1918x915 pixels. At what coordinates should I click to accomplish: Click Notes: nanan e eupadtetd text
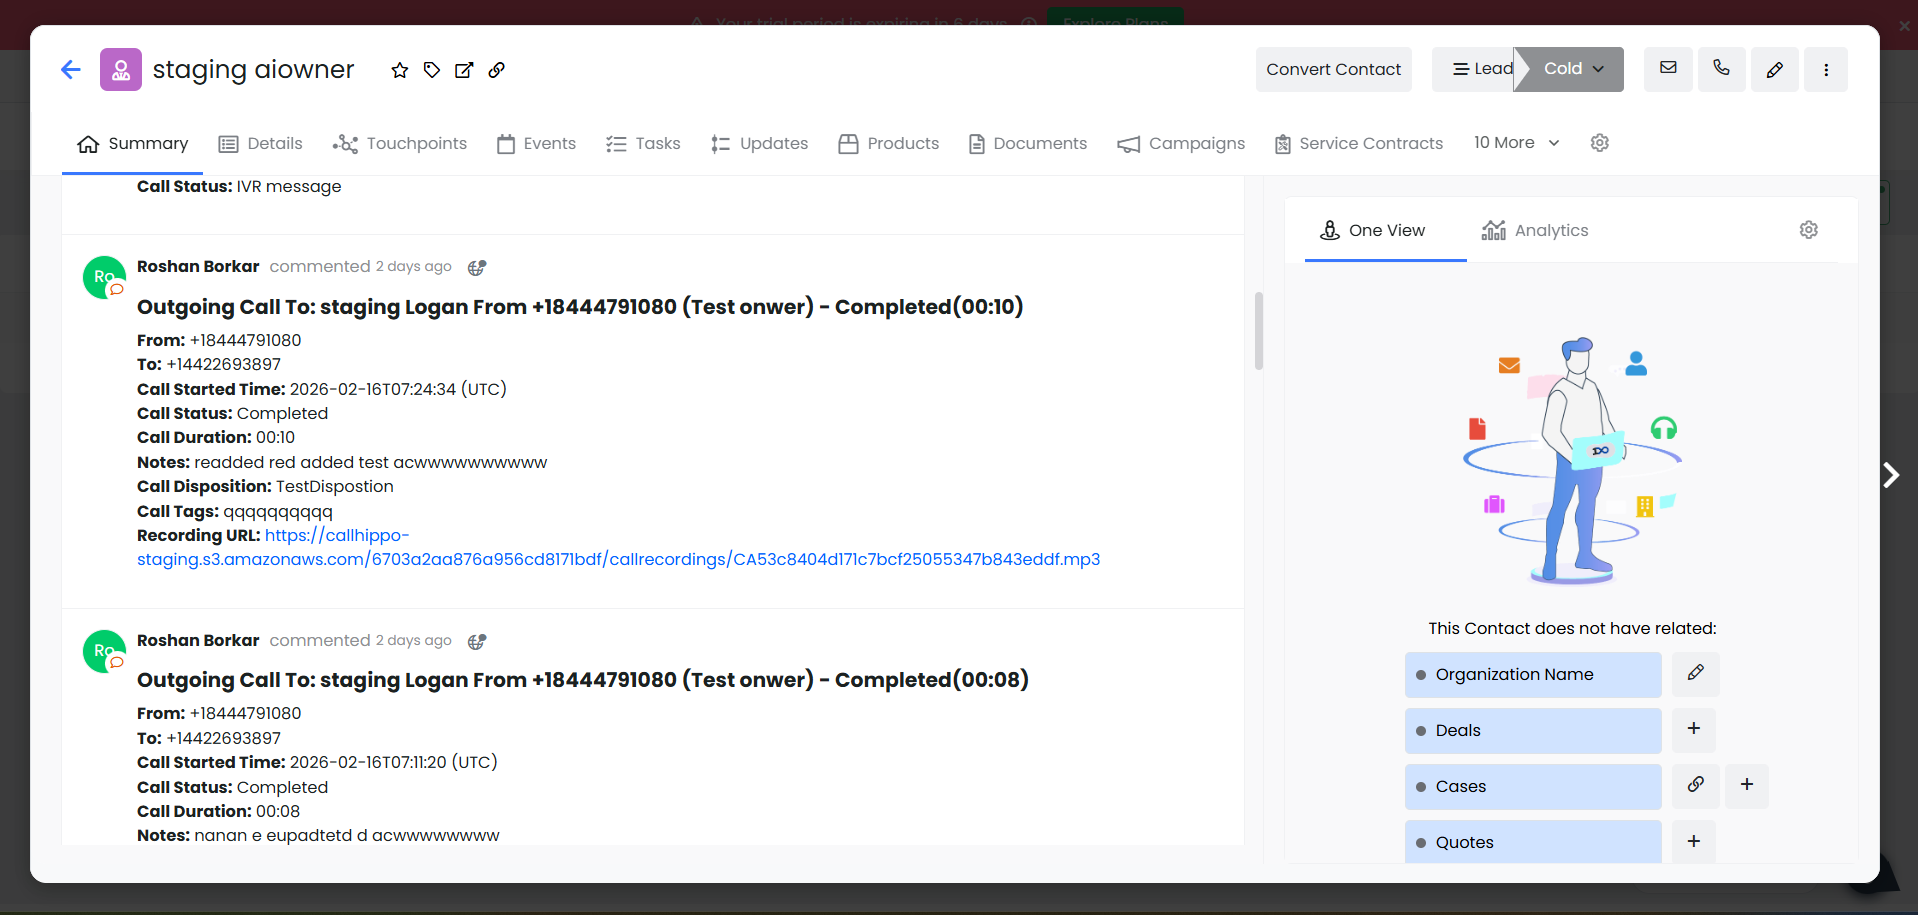coord(318,835)
